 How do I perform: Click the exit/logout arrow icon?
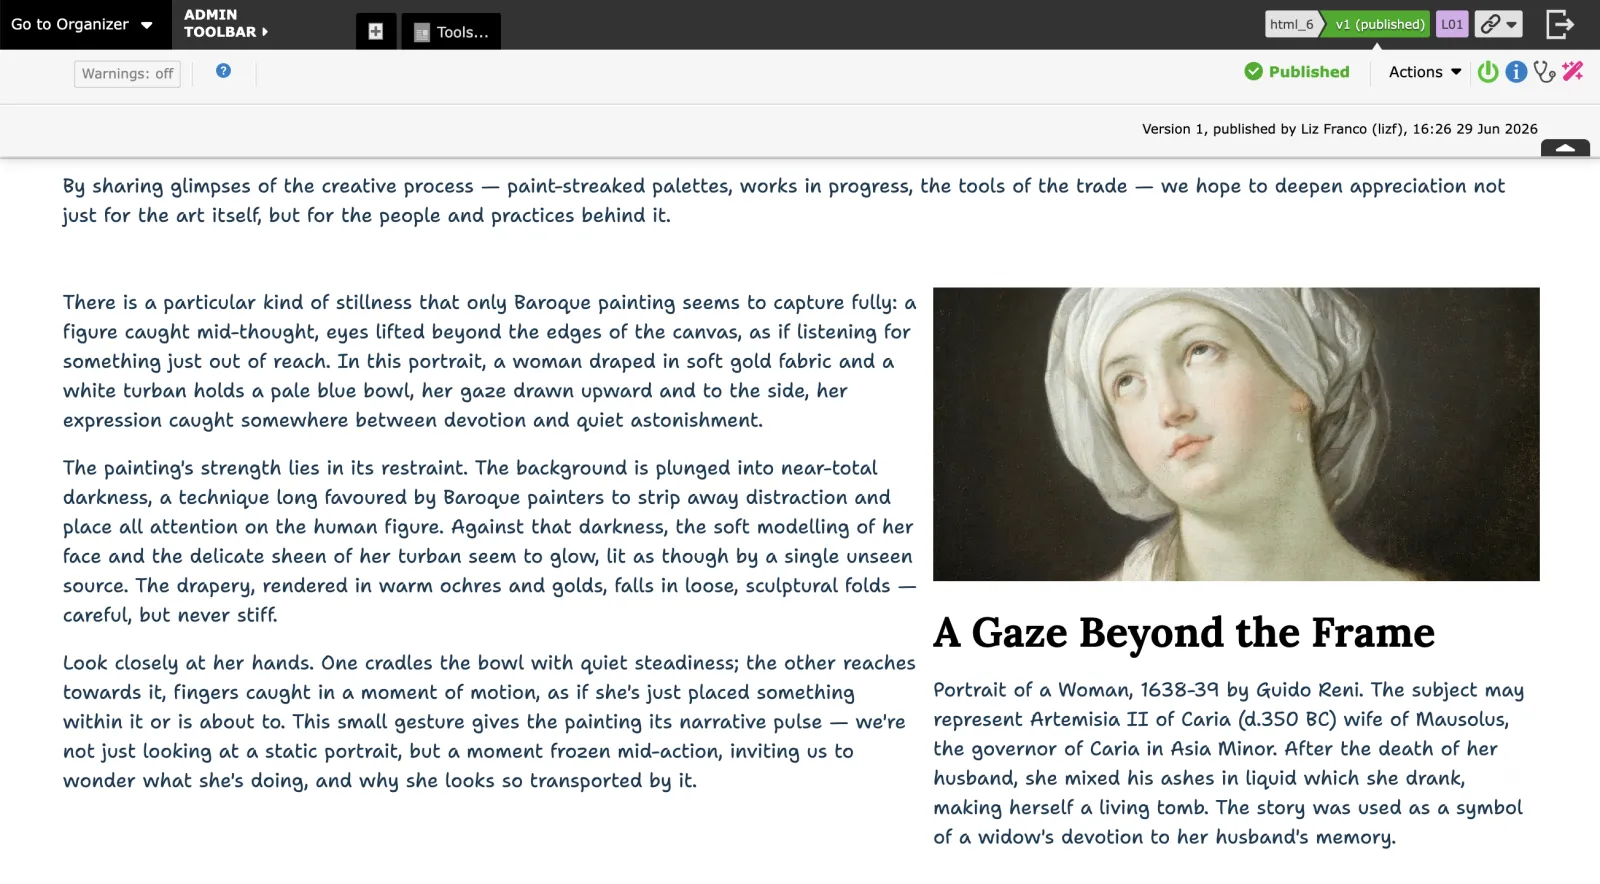coord(1560,24)
